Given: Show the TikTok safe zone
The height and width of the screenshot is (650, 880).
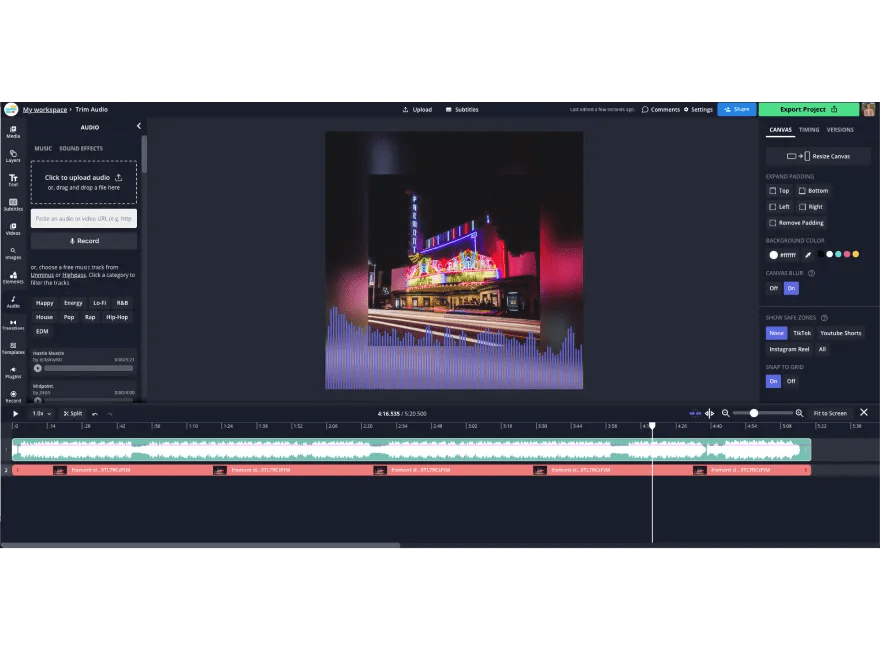Looking at the screenshot, I should [x=801, y=333].
